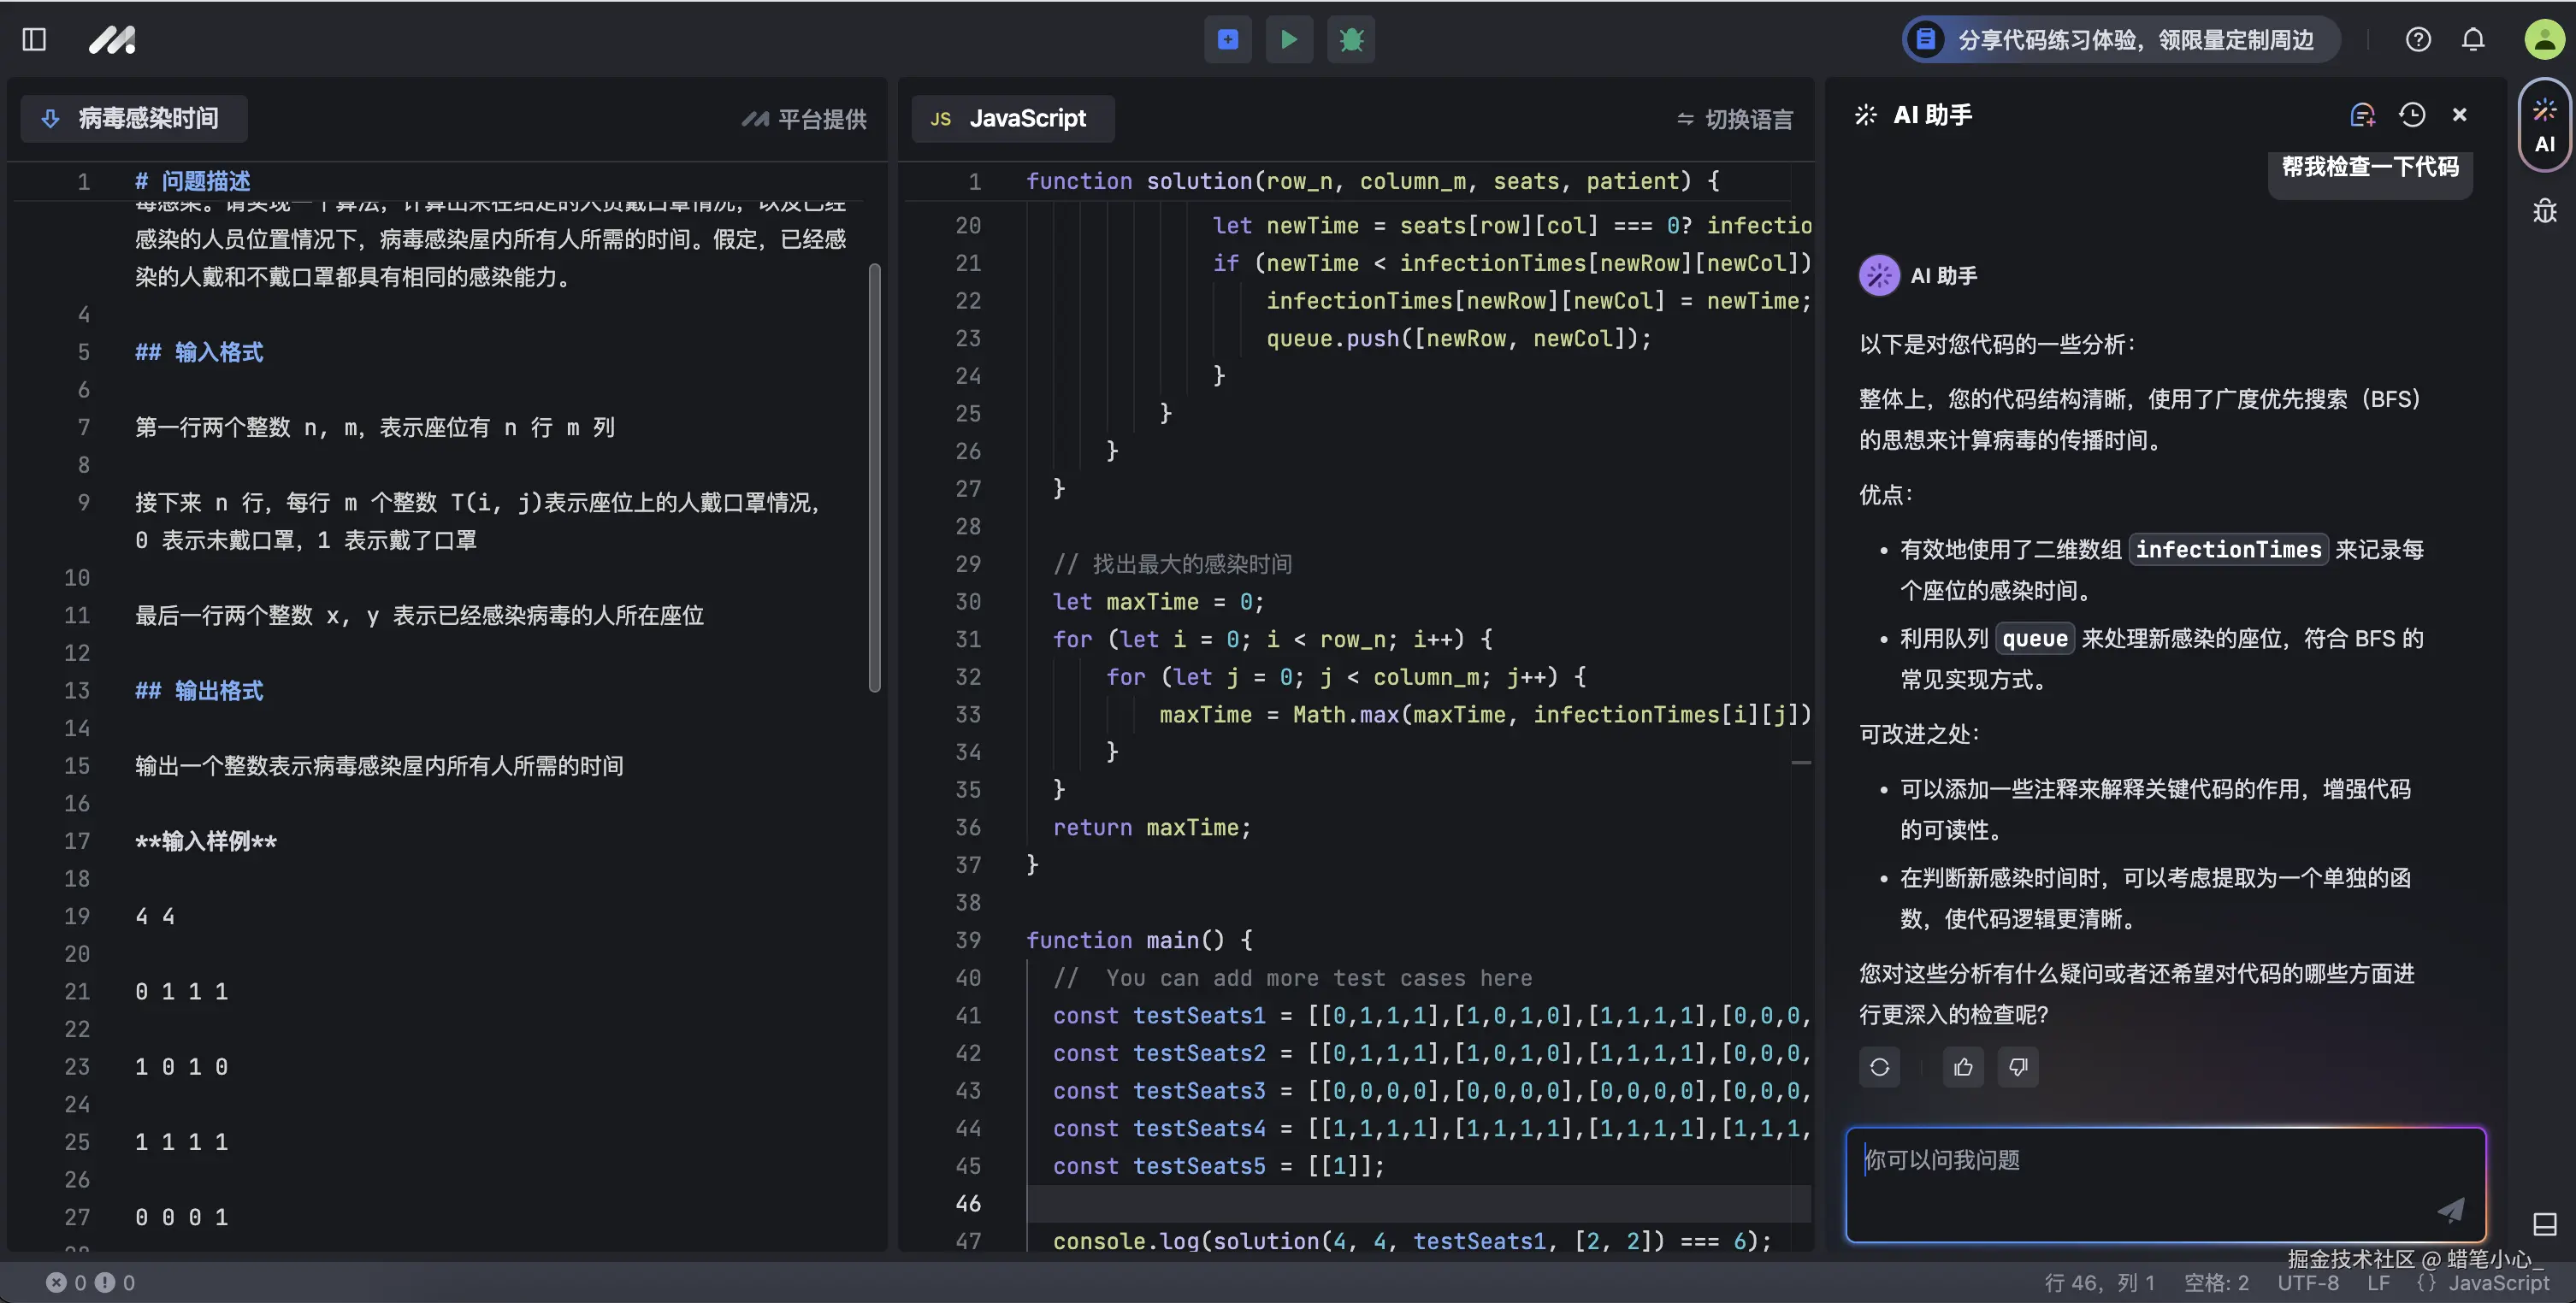This screenshot has height=1303, width=2576.
Task: Click the problem description scrollbar
Action: tap(875, 478)
